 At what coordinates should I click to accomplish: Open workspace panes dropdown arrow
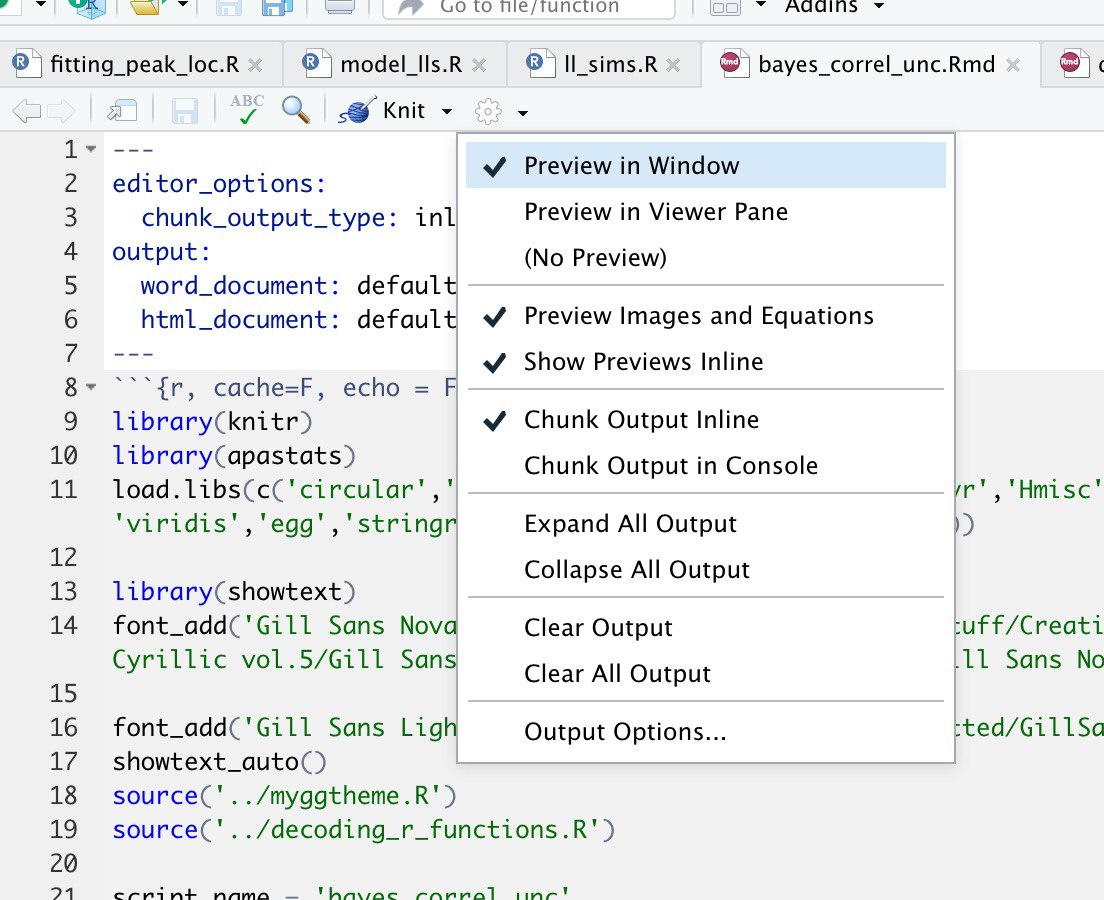760,5
